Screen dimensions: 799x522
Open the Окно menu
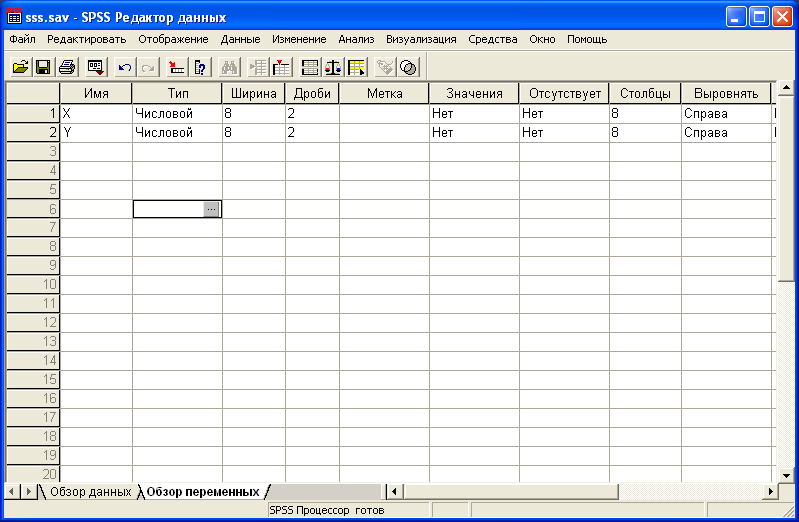pos(542,39)
